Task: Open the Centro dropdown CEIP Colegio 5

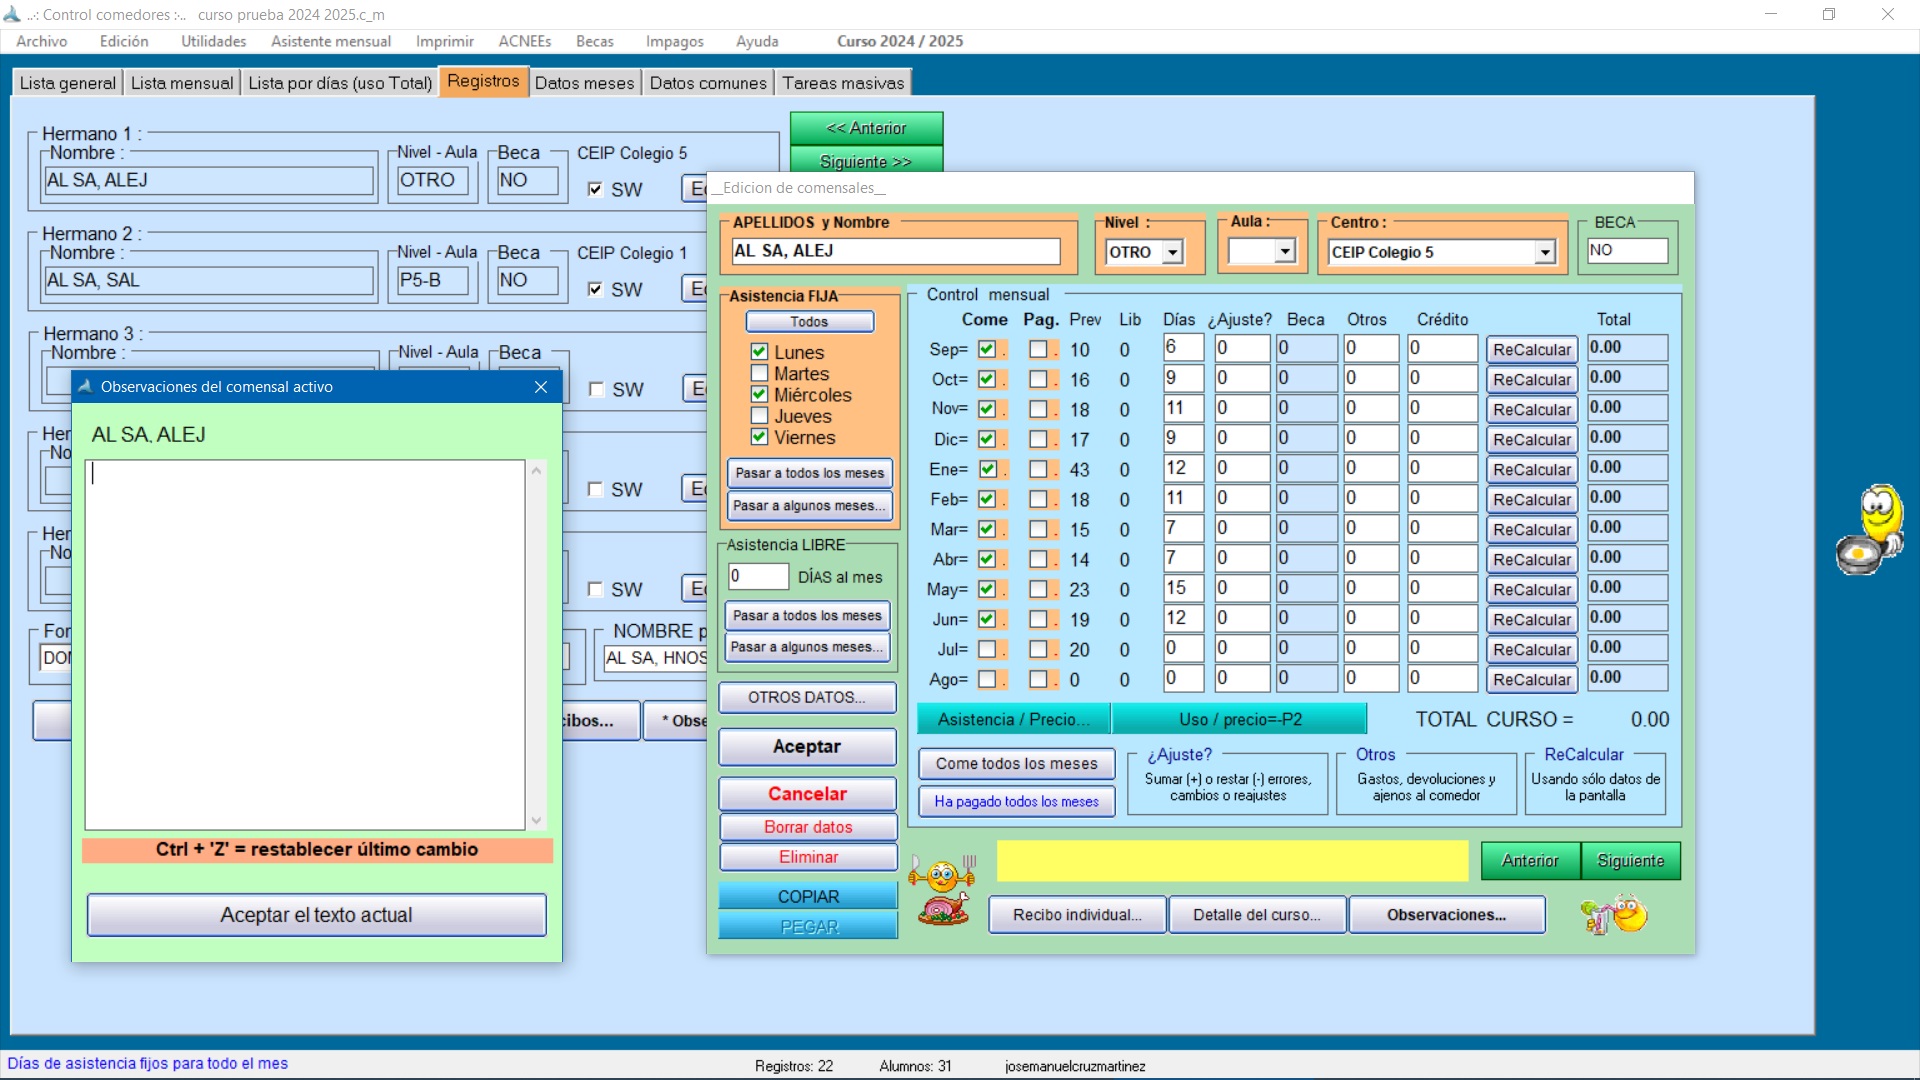Action: point(1545,252)
